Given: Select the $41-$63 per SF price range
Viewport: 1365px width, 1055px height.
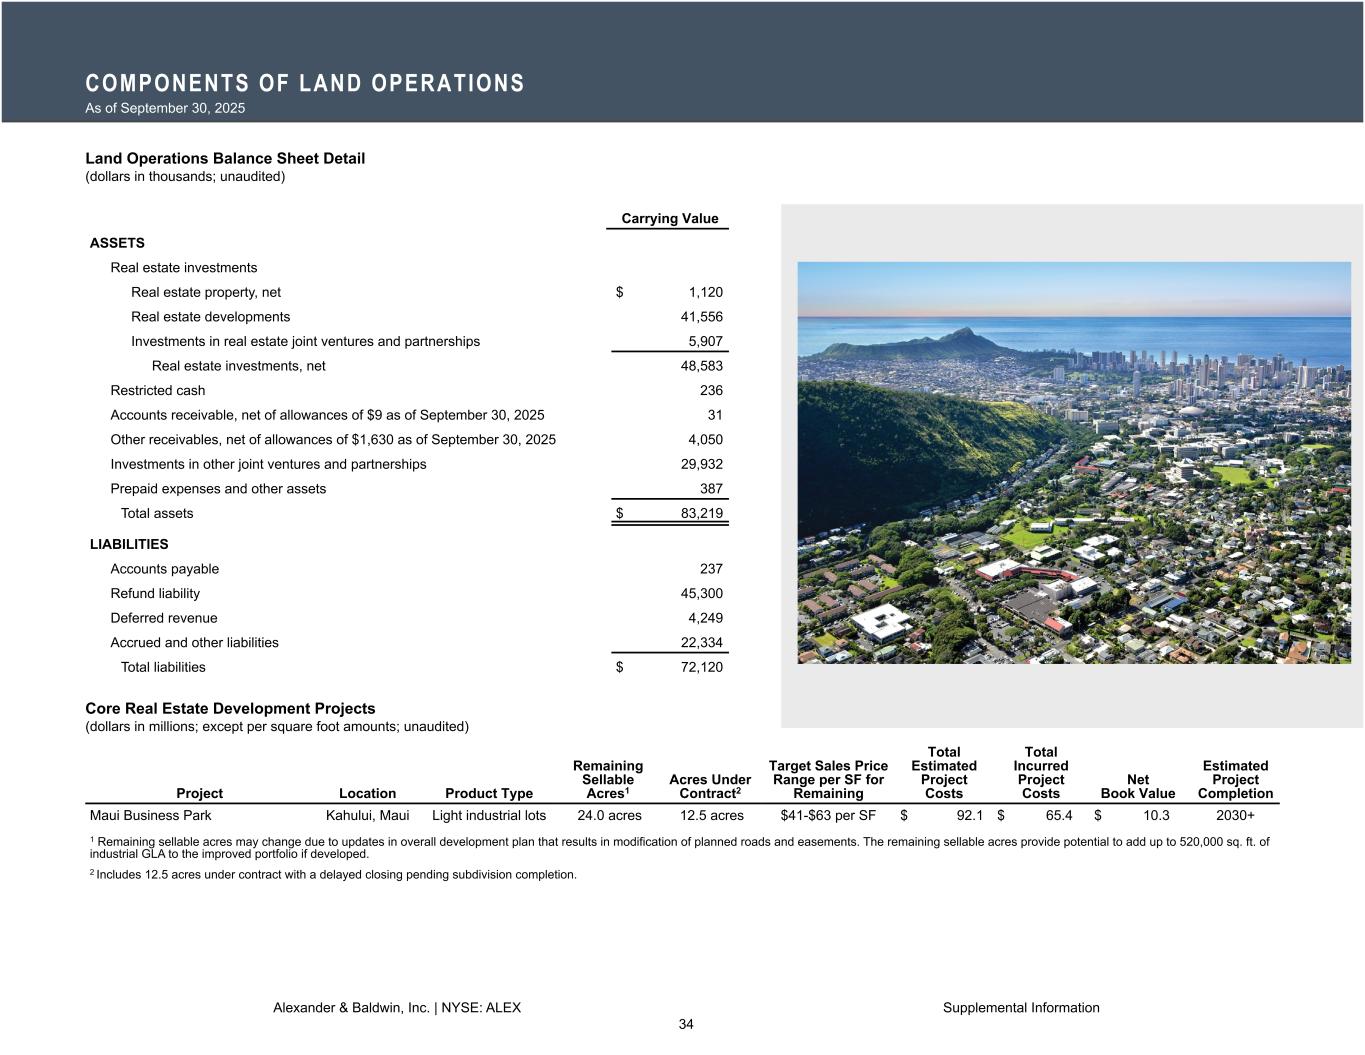Looking at the screenshot, I should 828,815.
